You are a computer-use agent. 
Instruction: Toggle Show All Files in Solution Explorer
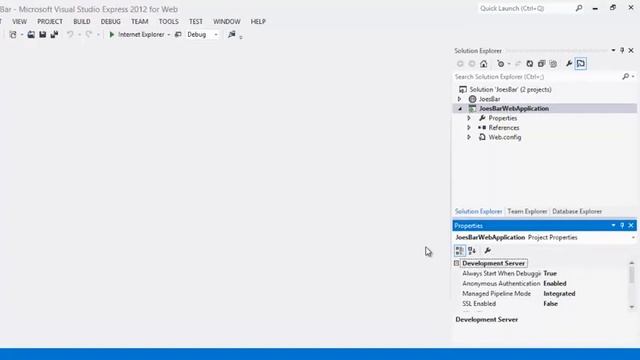(x=553, y=64)
